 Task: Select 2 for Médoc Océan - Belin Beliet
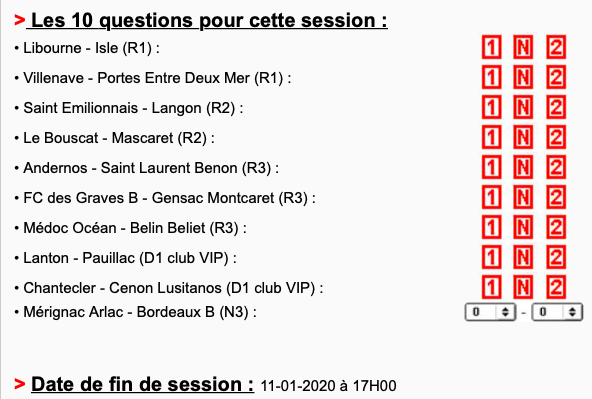click(556, 227)
